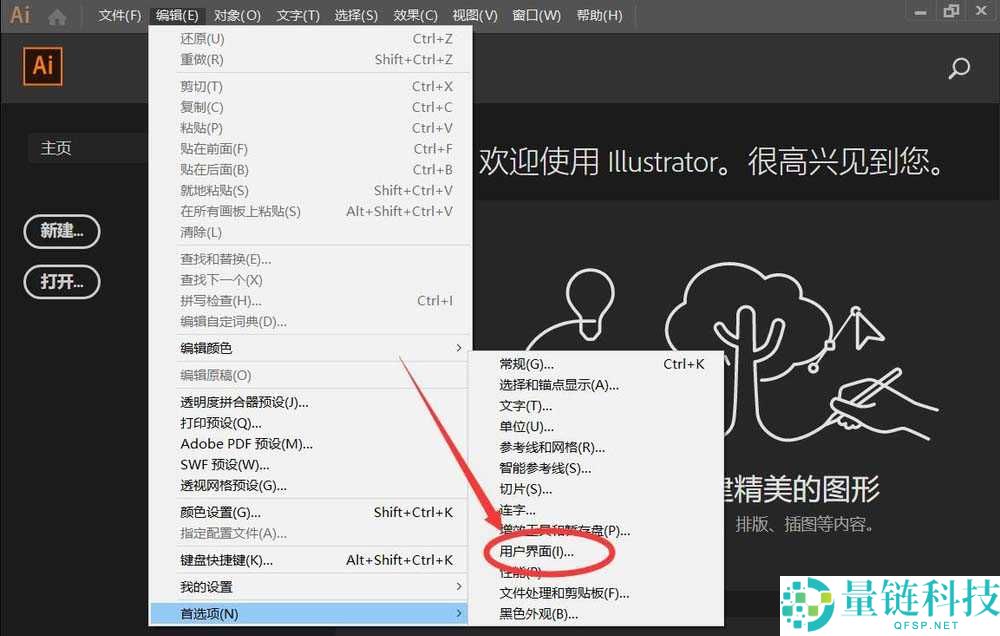The height and width of the screenshot is (636, 1000).
Task: Choose 单位(U)... from preferences submenu
Action: 526,427
